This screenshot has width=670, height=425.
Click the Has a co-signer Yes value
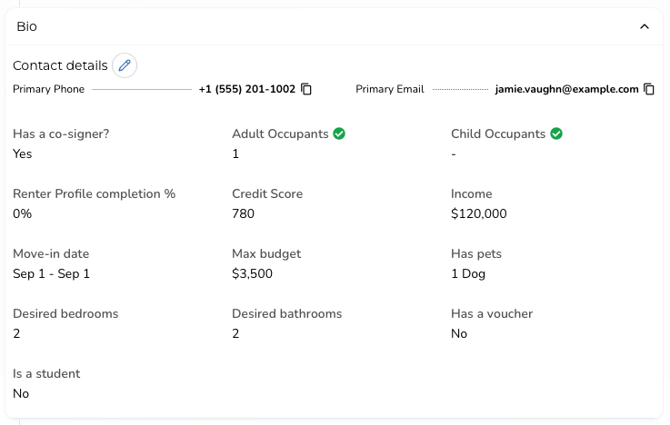[22, 154]
